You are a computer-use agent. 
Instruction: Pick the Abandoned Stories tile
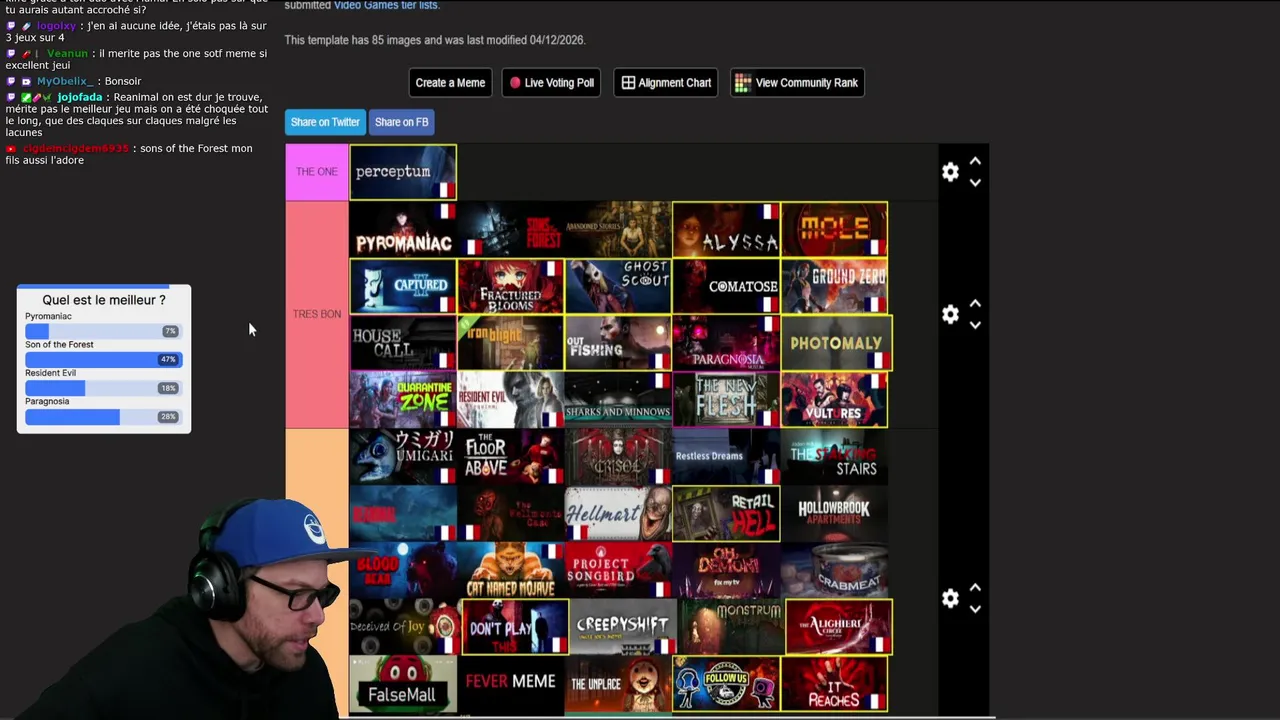(619, 229)
